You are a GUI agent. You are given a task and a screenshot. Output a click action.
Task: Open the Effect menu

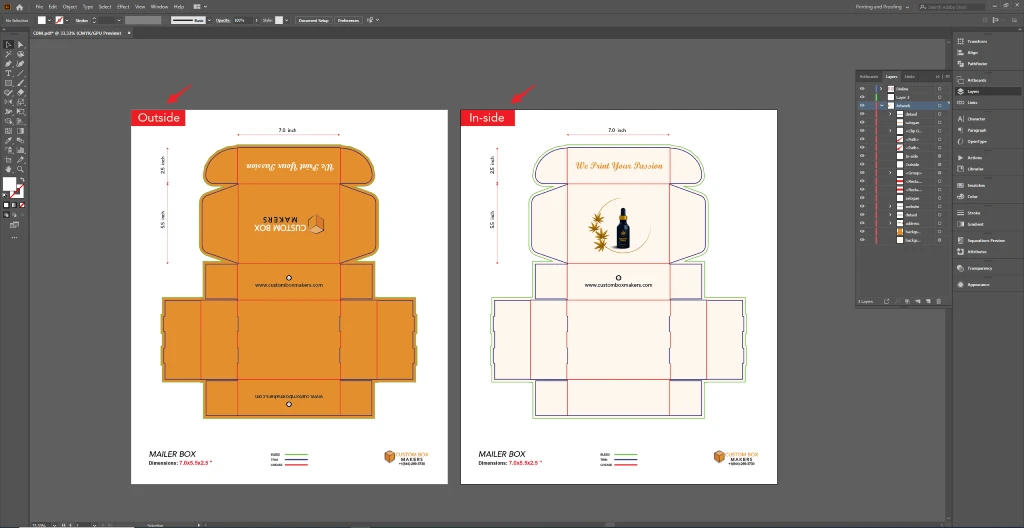123,7
